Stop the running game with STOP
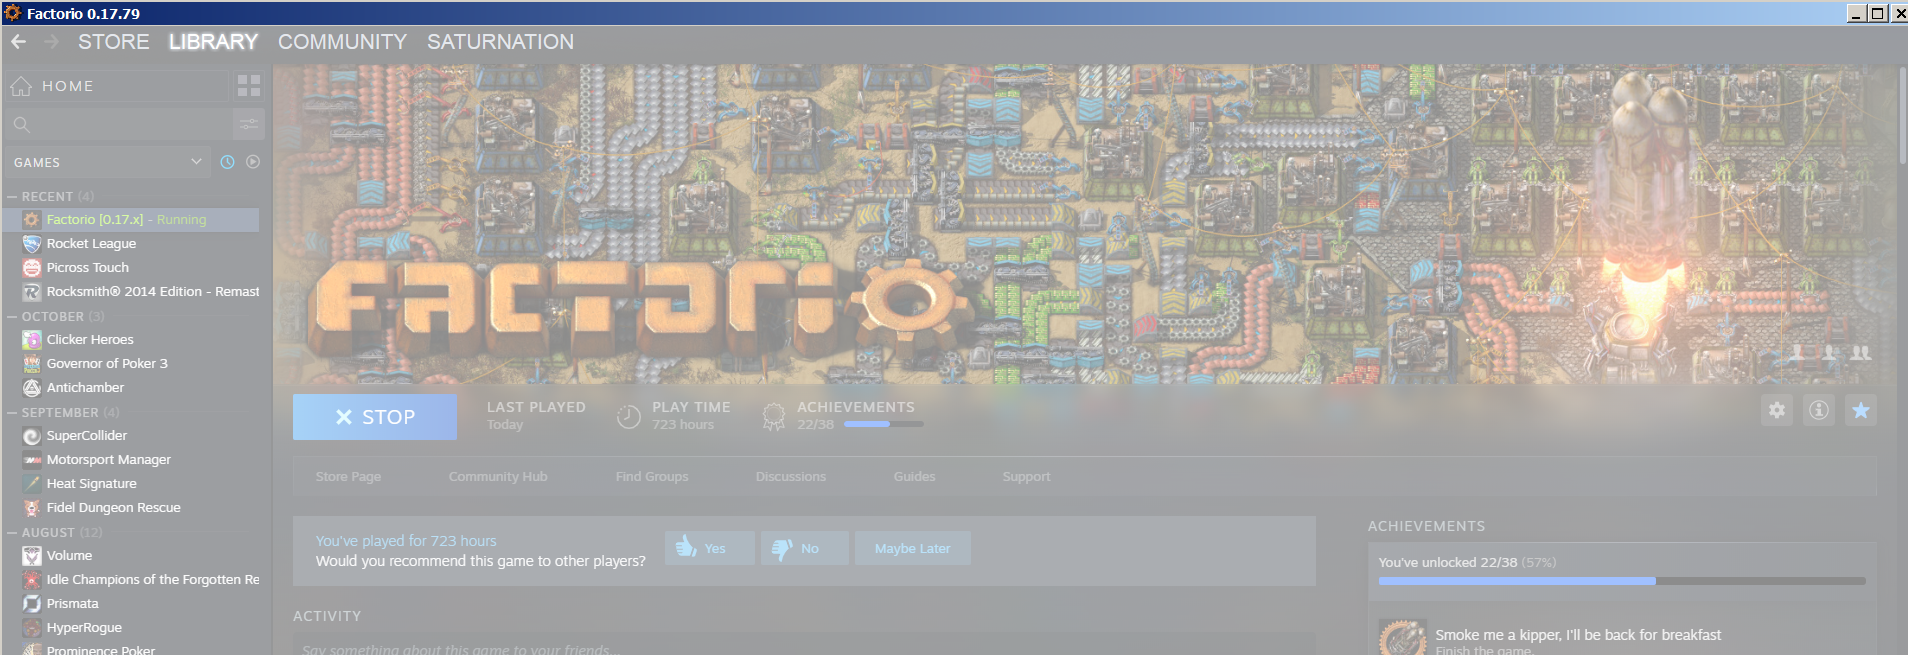The width and height of the screenshot is (1908, 655). pos(375,417)
